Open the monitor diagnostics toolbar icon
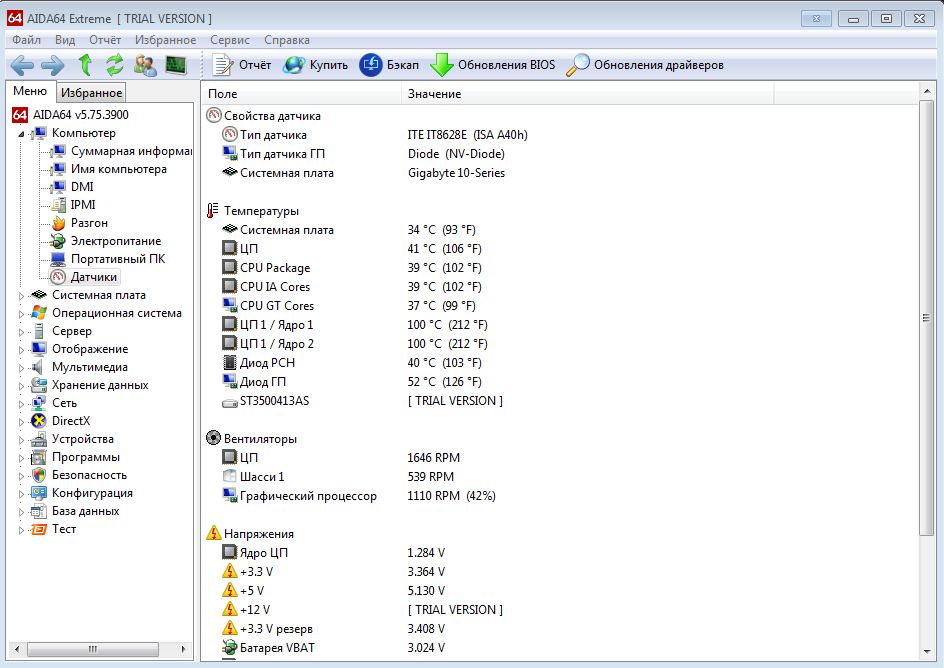The image size is (944, 668). (176, 64)
